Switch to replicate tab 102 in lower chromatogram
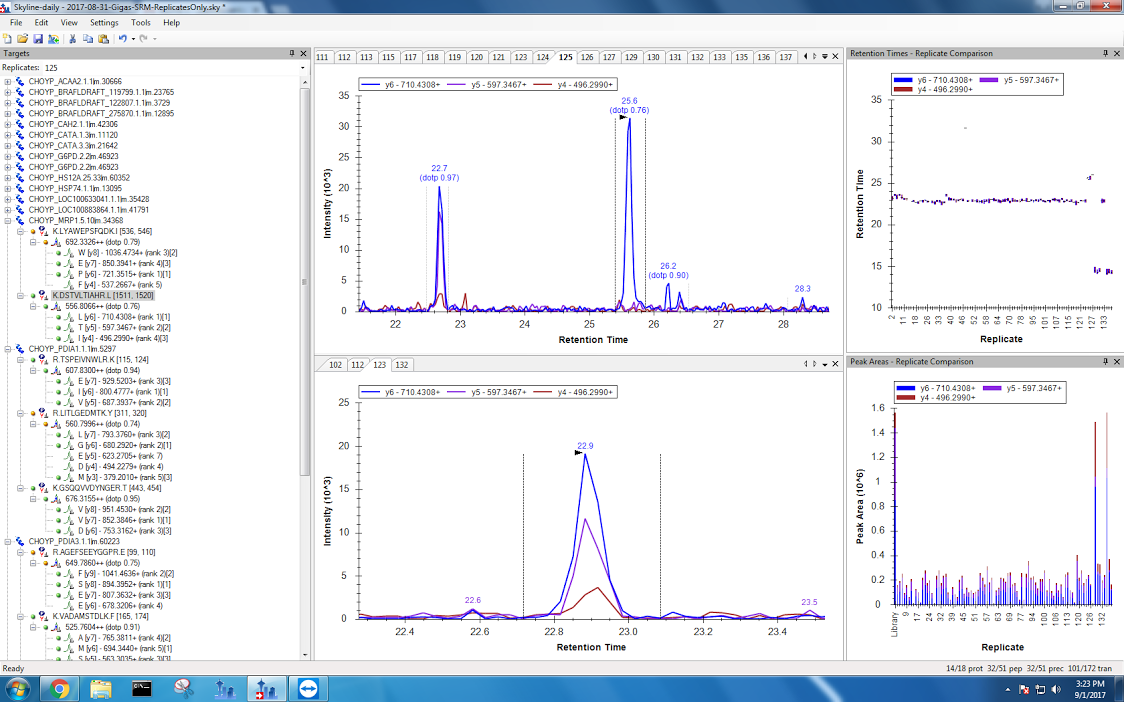The image size is (1124, 702). pos(335,365)
